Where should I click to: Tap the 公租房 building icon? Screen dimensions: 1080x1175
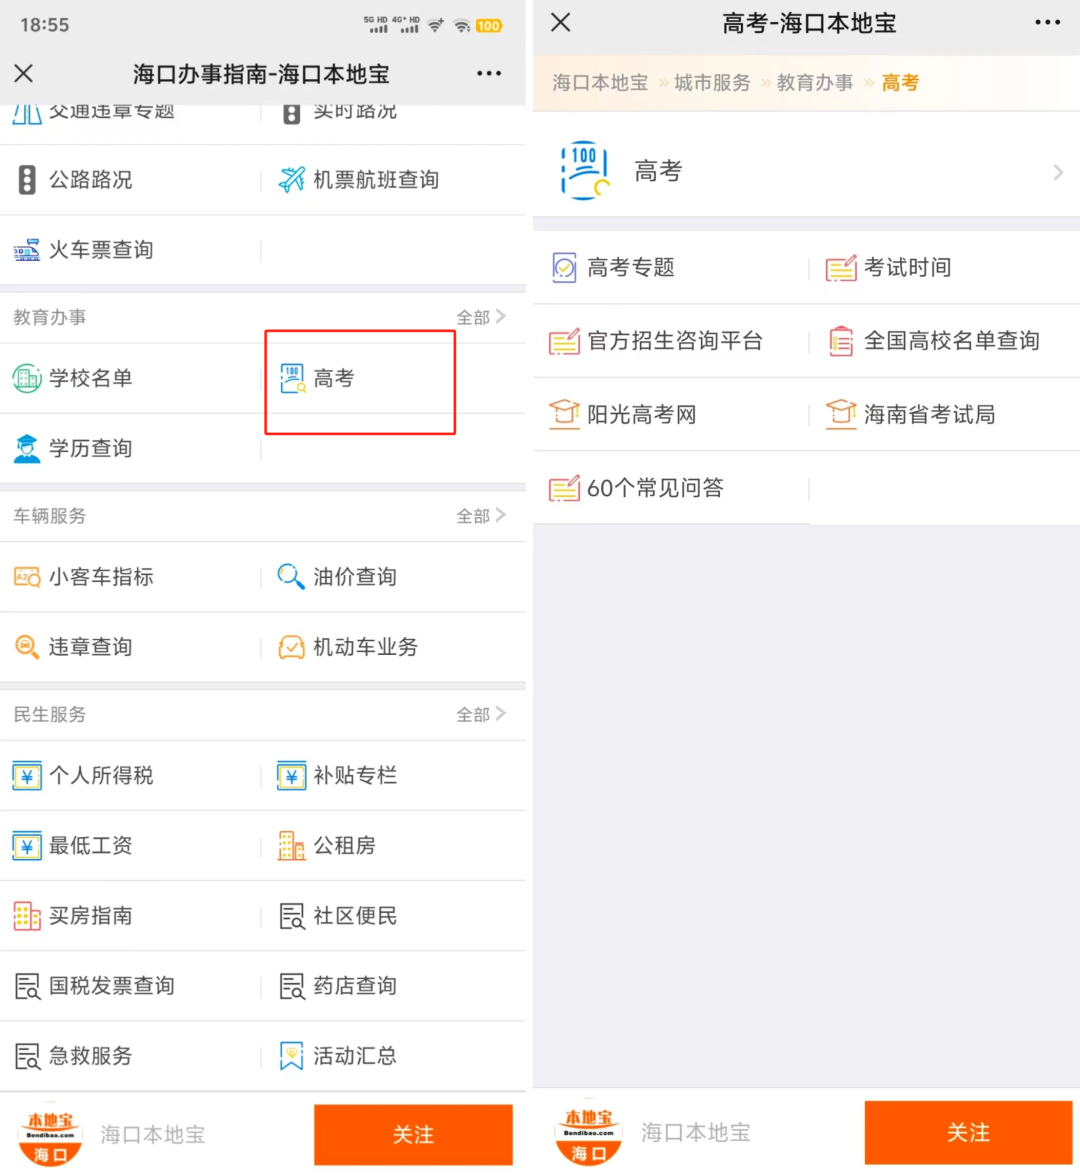click(291, 846)
